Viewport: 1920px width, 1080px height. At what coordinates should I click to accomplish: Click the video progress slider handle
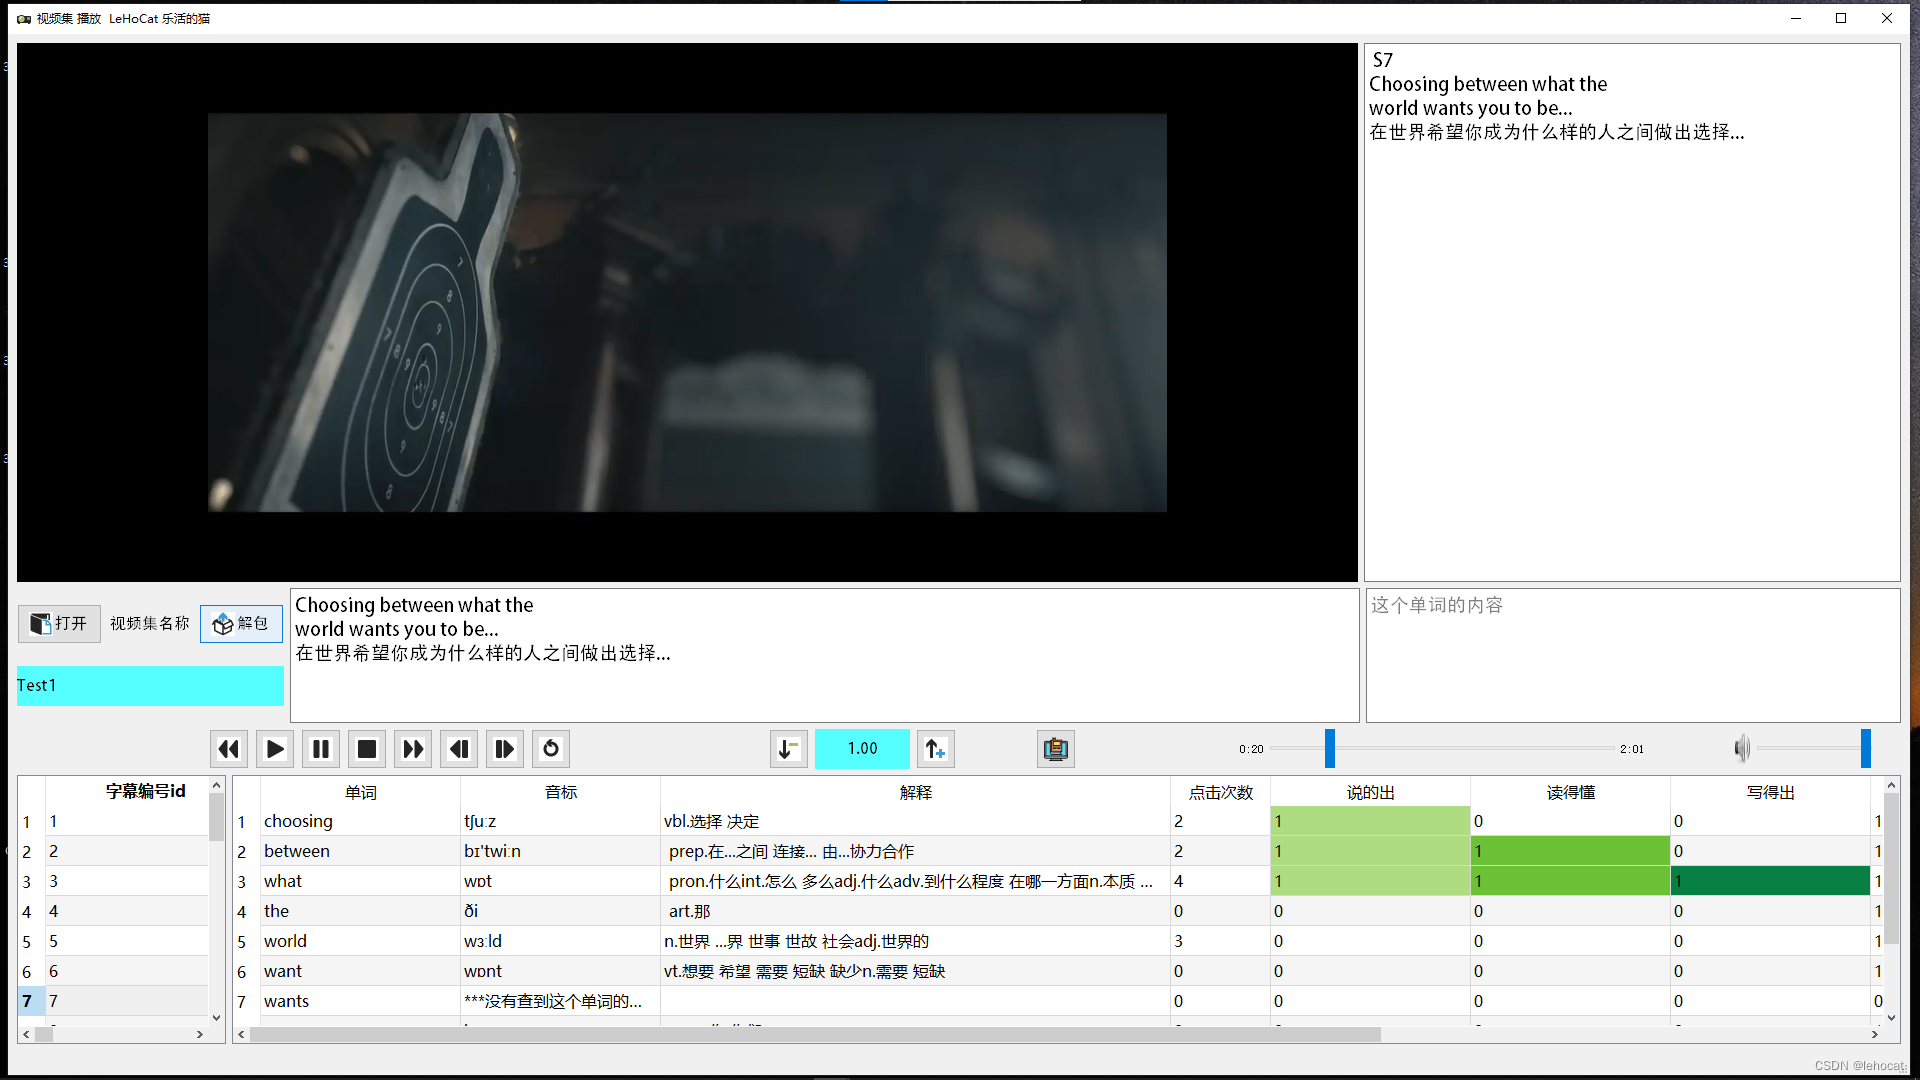(x=1330, y=749)
